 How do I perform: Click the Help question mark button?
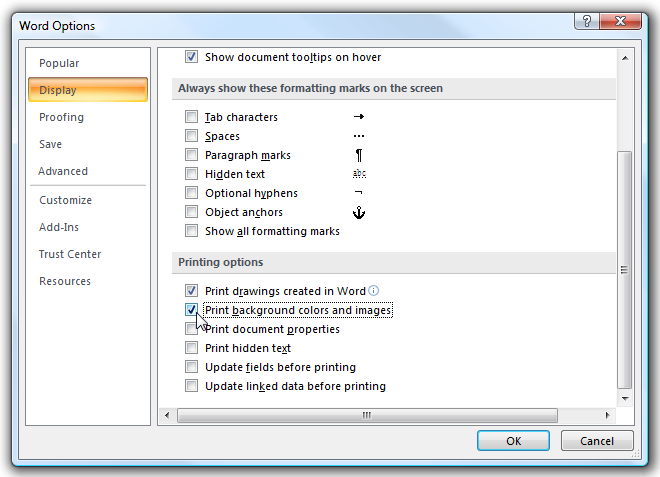click(x=587, y=21)
